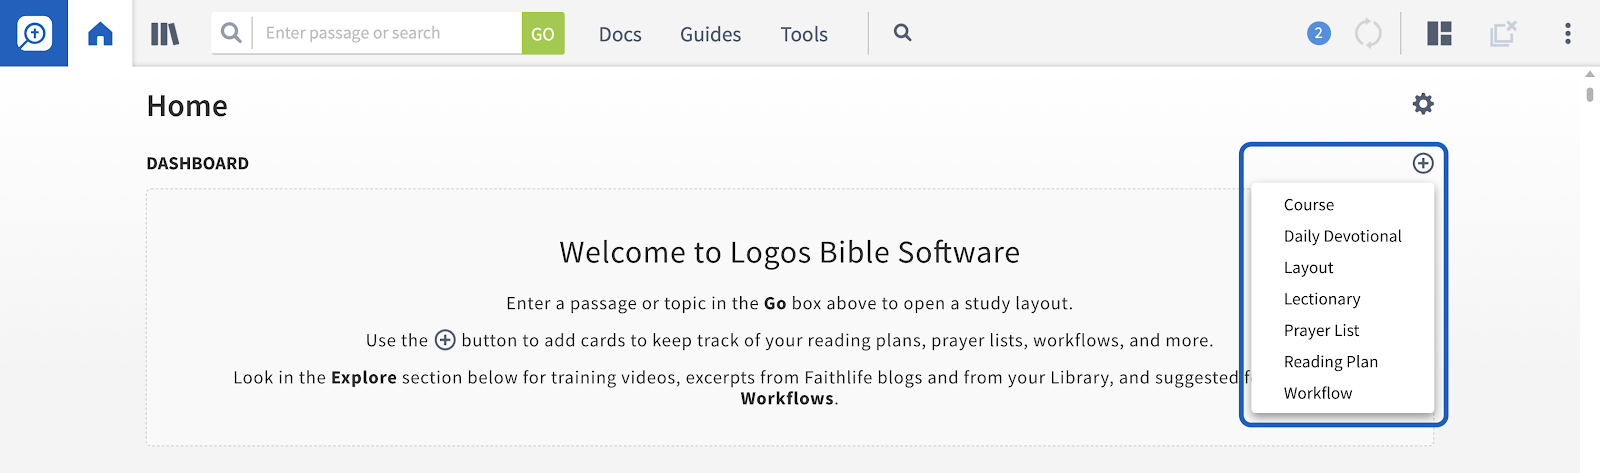Open the Guides menu
Screen dimensions: 1600x473
pos(711,34)
